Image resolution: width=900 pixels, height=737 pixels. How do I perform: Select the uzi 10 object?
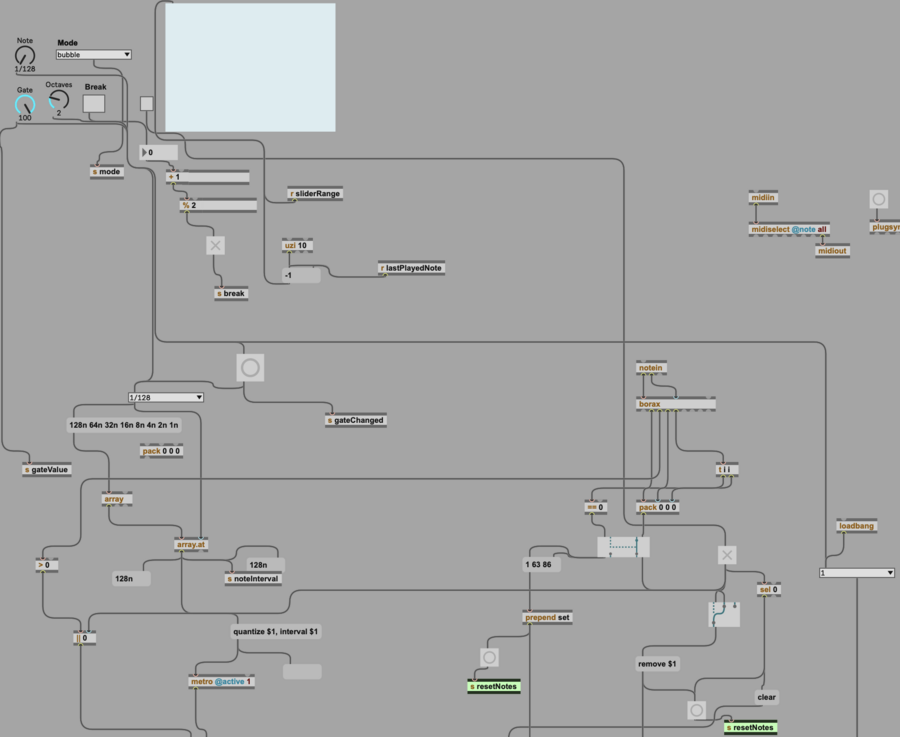tap(297, 245)
